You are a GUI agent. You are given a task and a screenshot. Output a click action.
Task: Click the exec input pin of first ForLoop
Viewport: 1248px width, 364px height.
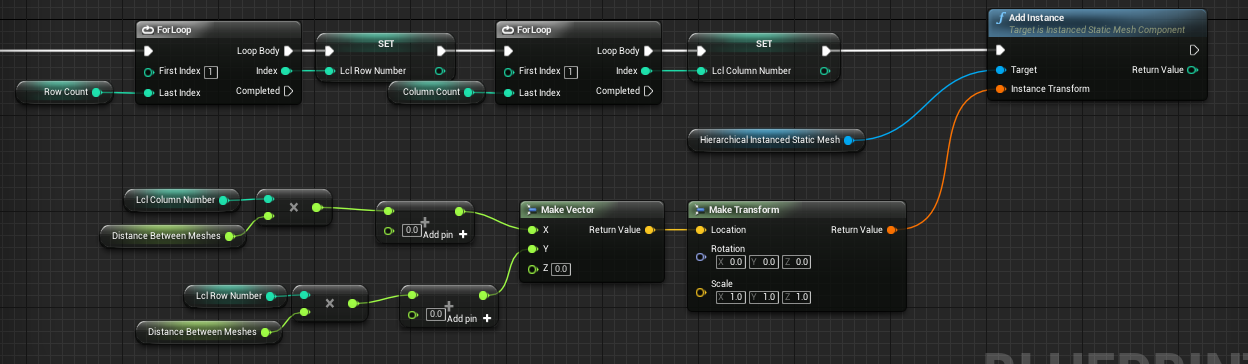149,51
